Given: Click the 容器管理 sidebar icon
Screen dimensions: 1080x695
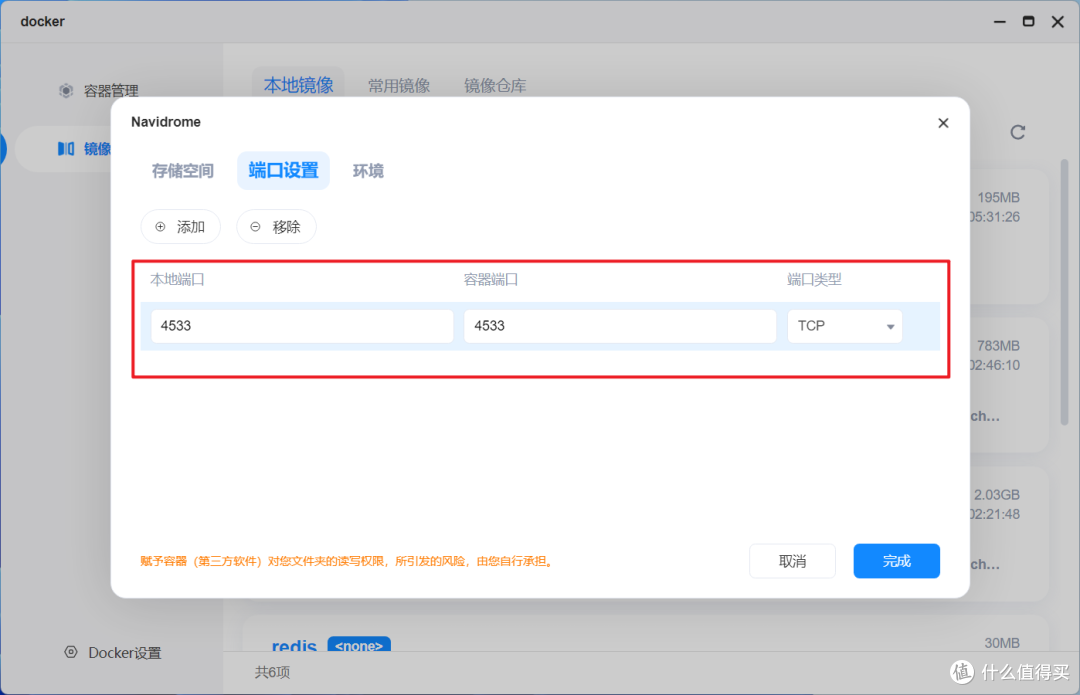Looking at the screenshot, I should tap(65, 91).
